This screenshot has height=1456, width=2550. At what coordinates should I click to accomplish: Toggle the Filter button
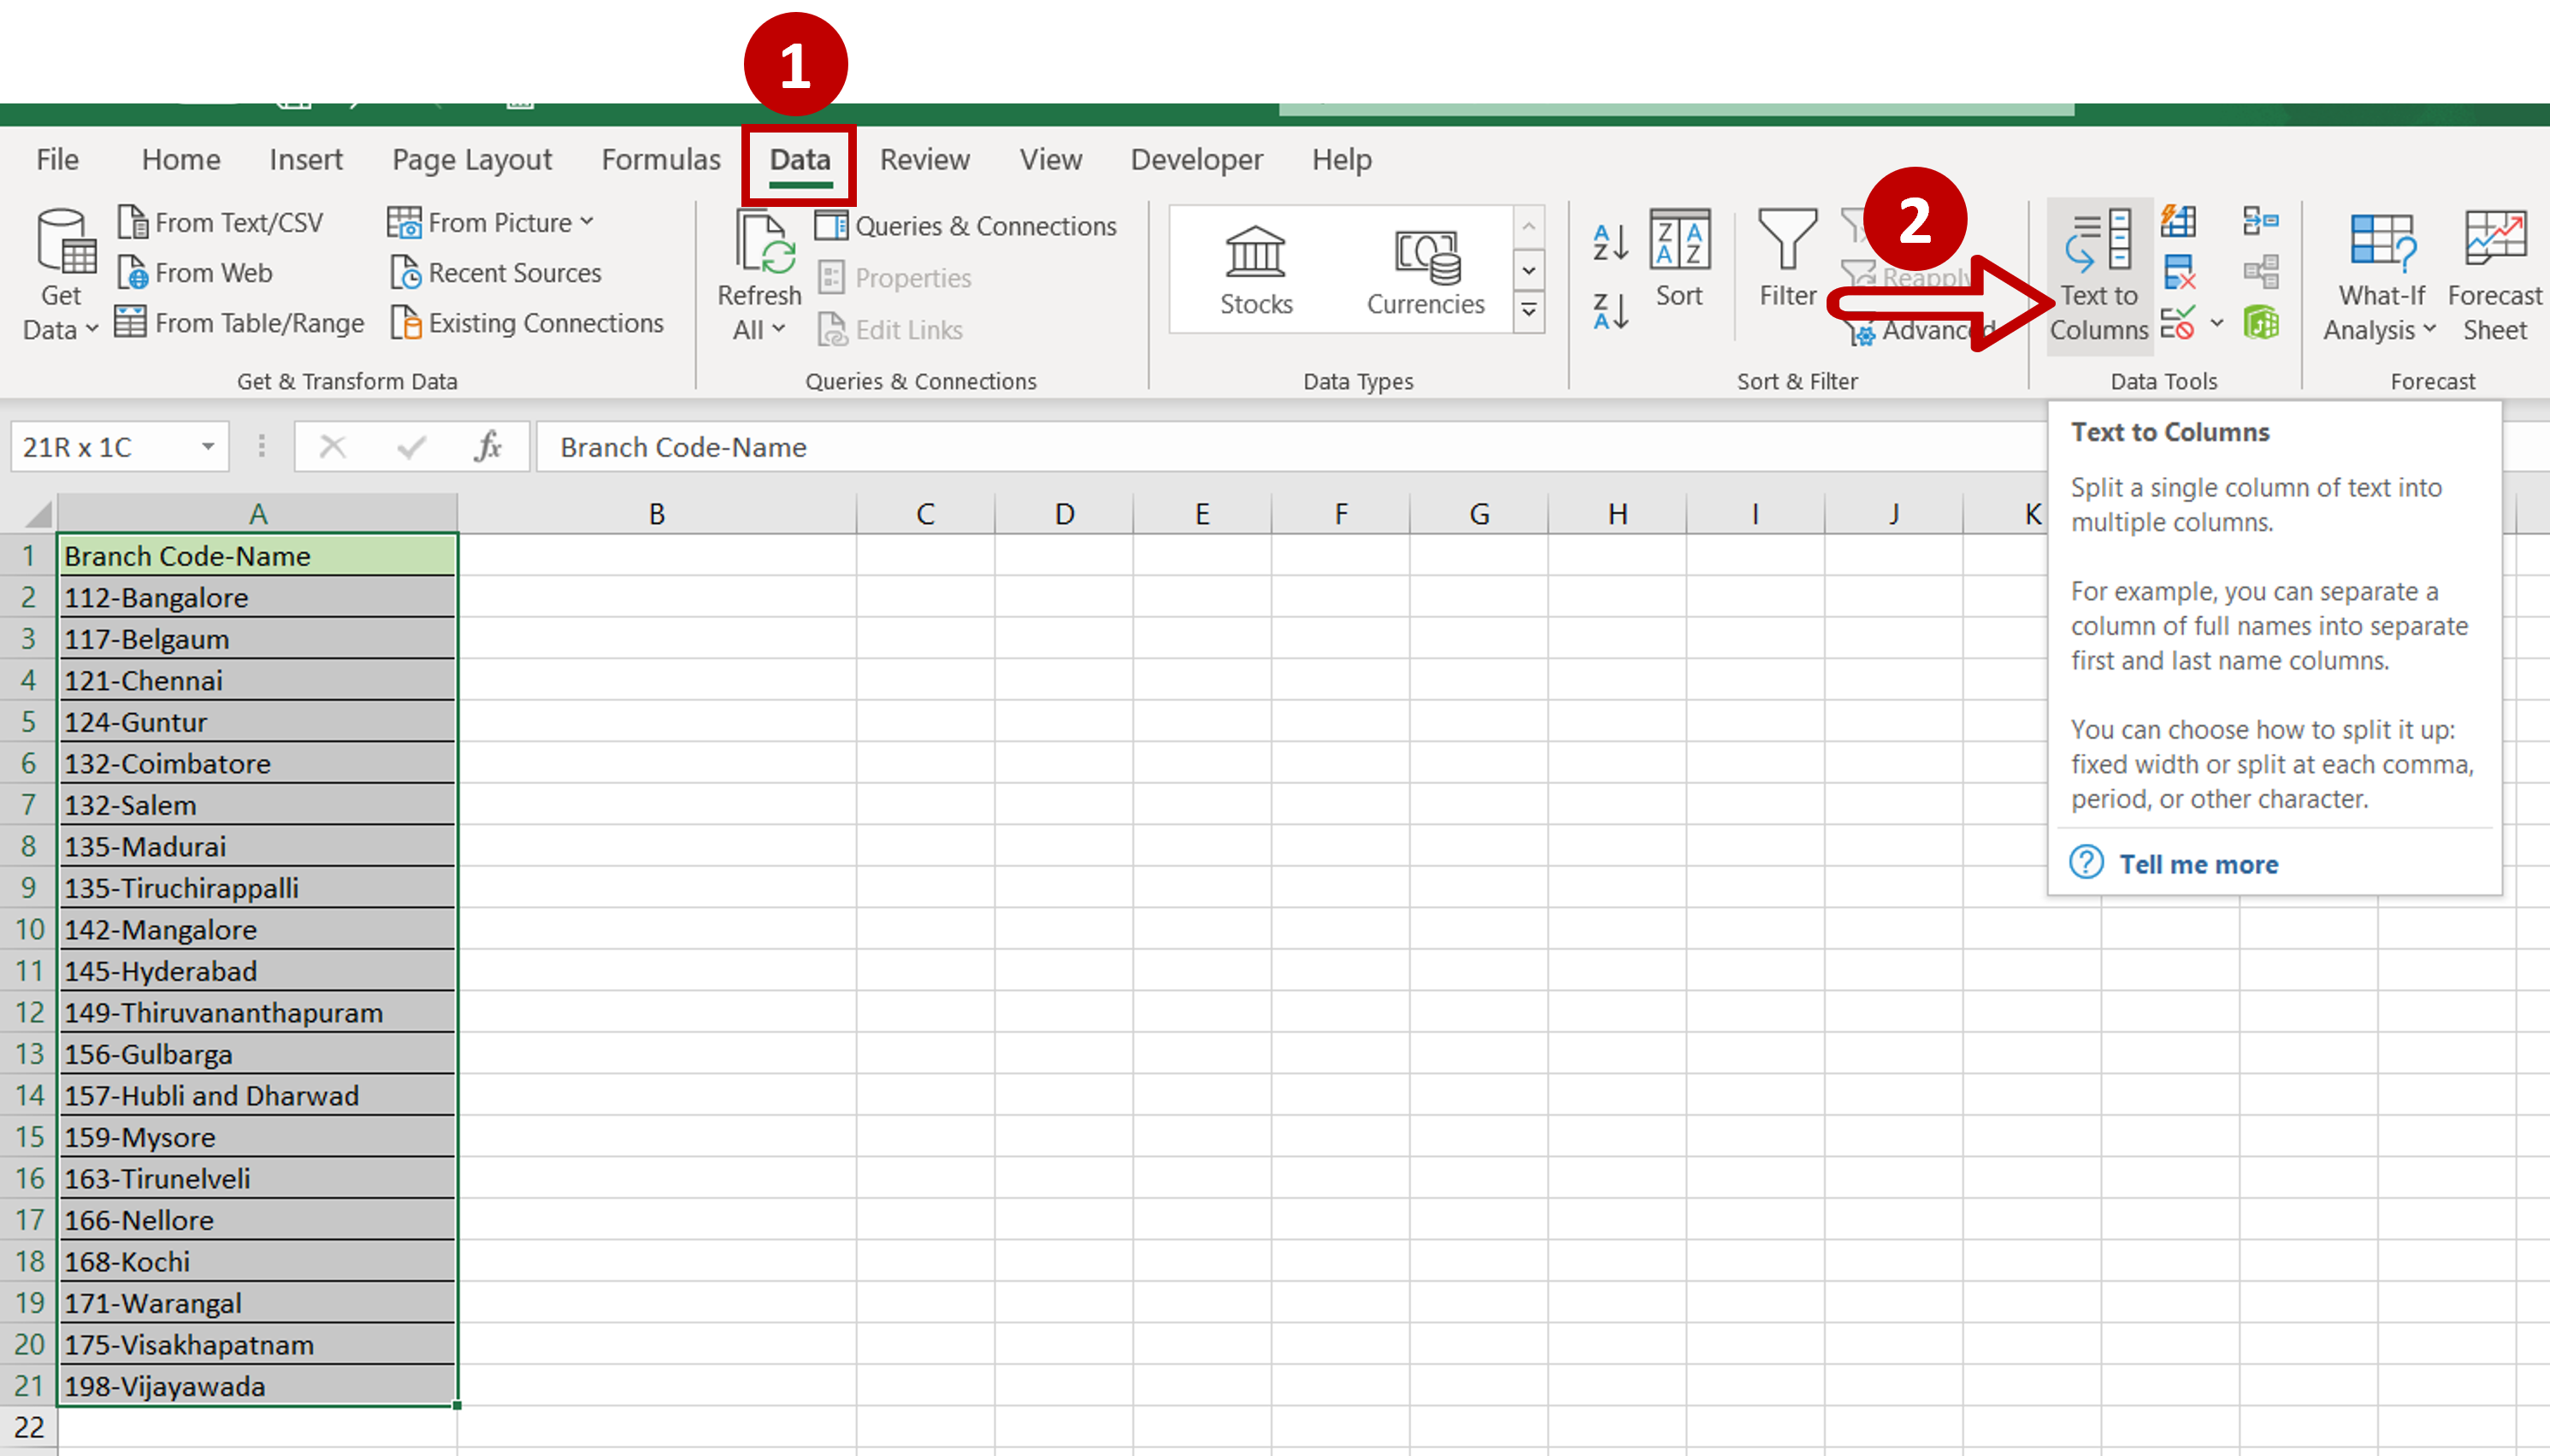(1787, 259)
